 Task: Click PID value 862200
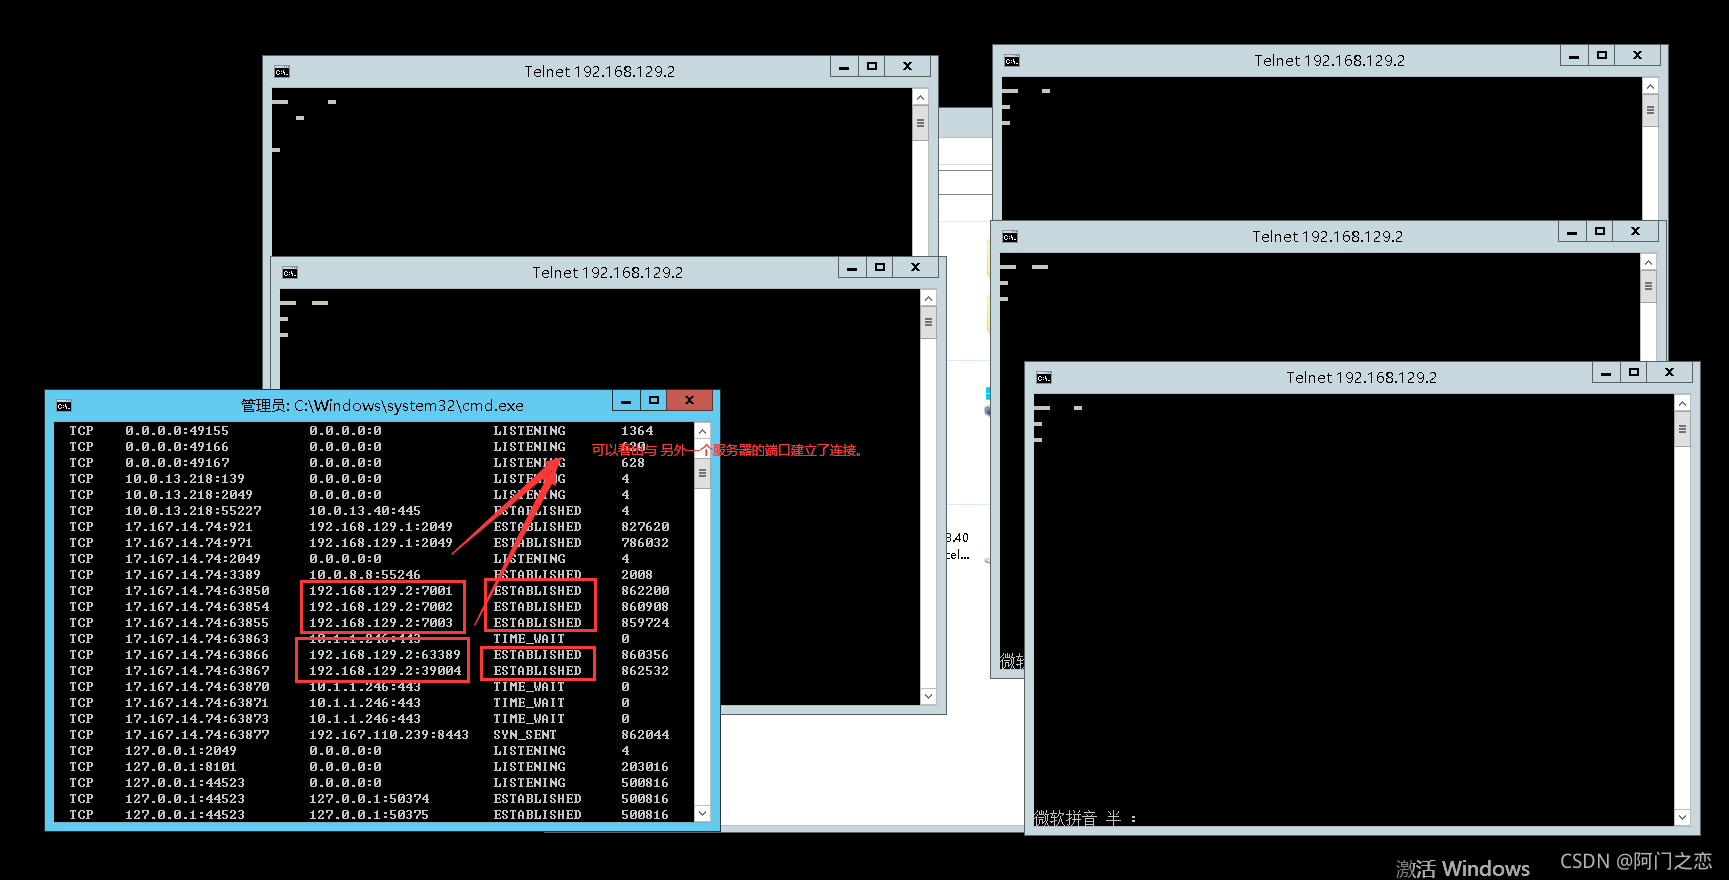[645, 591]
